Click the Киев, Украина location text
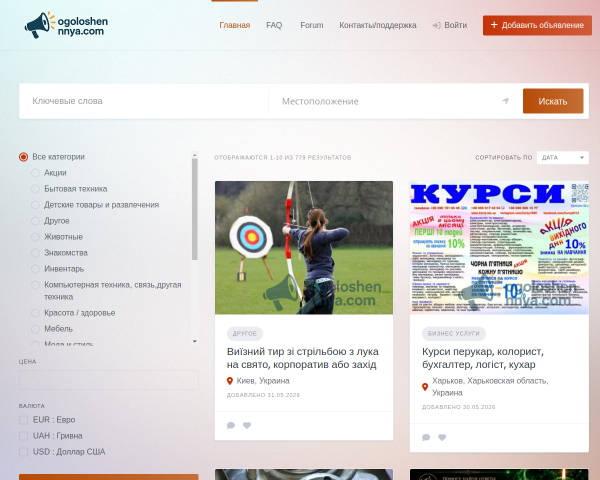 (263, 381)
